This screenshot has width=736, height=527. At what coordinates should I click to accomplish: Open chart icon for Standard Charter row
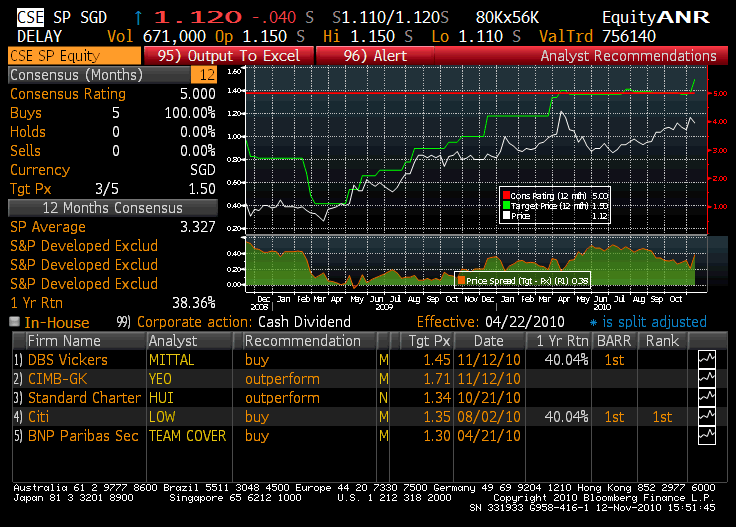706,397
